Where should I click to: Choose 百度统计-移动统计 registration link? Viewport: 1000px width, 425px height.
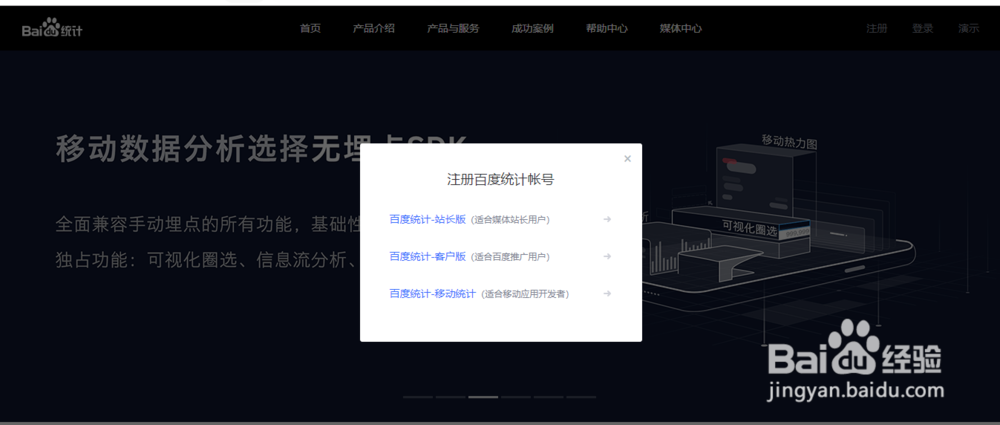point(432,294)
